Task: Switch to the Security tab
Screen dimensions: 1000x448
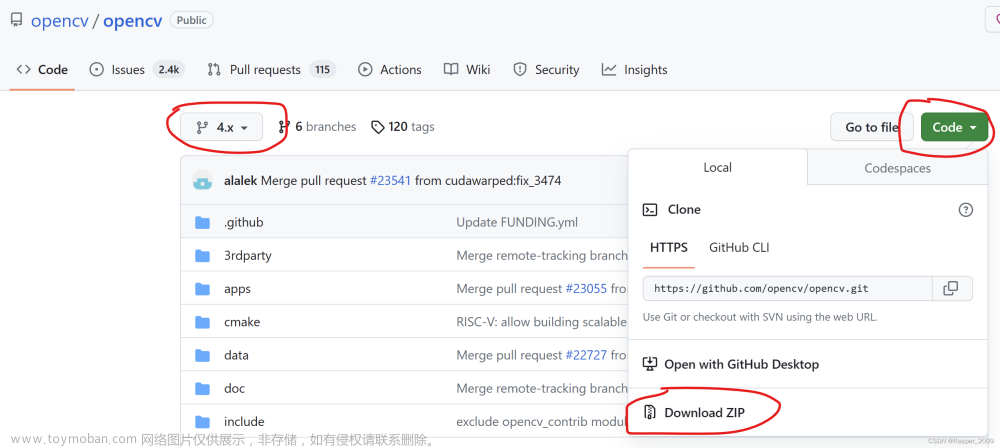Action: [546, 70]
